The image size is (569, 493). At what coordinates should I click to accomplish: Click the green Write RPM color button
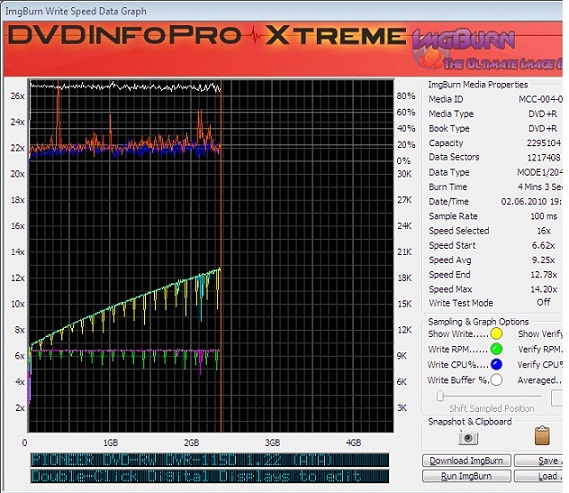coord(496,349)
